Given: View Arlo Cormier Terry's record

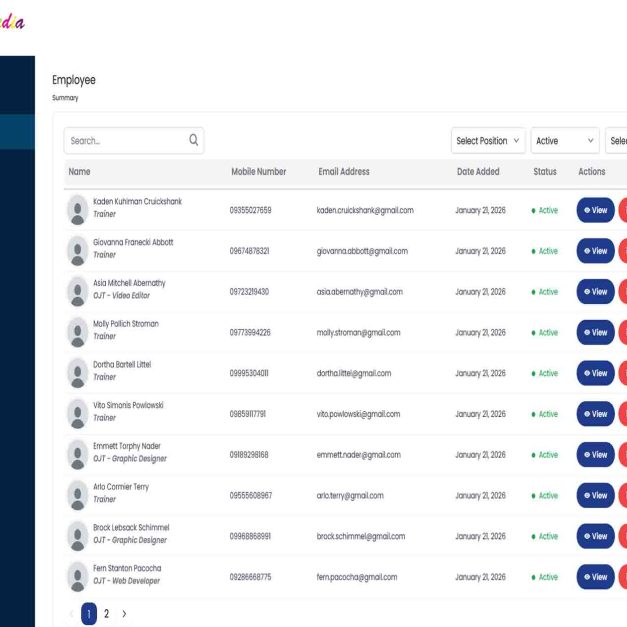Looking at the screenshot, I should point(595,495).
